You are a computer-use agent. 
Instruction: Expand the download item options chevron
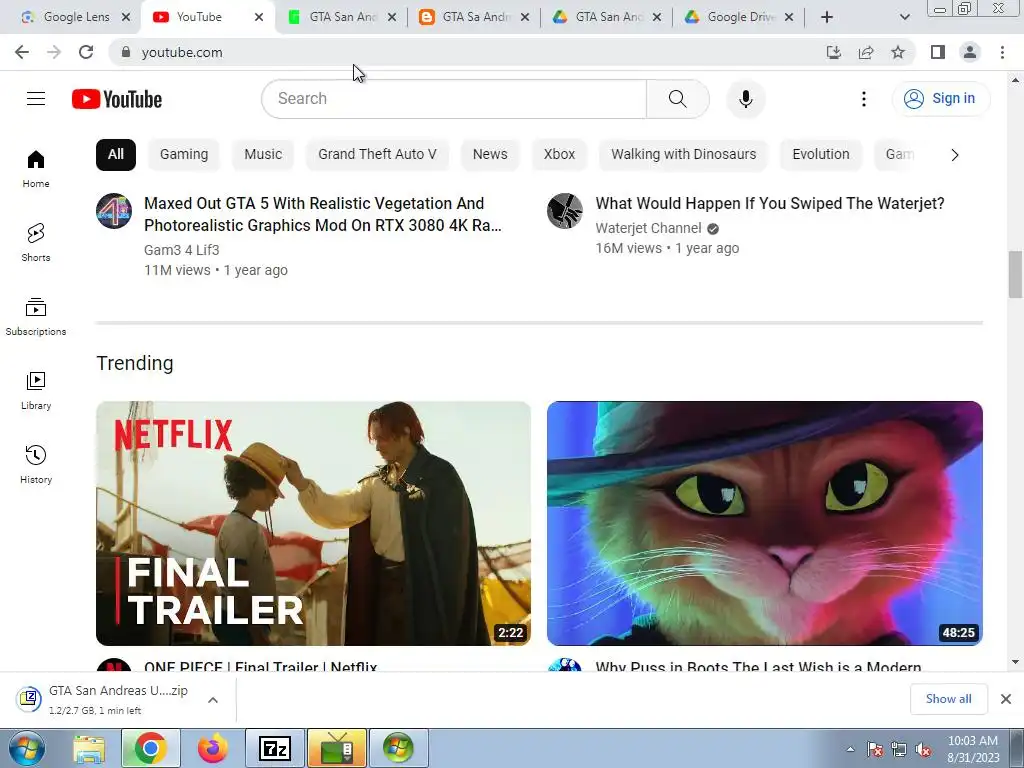coord(213,700)
